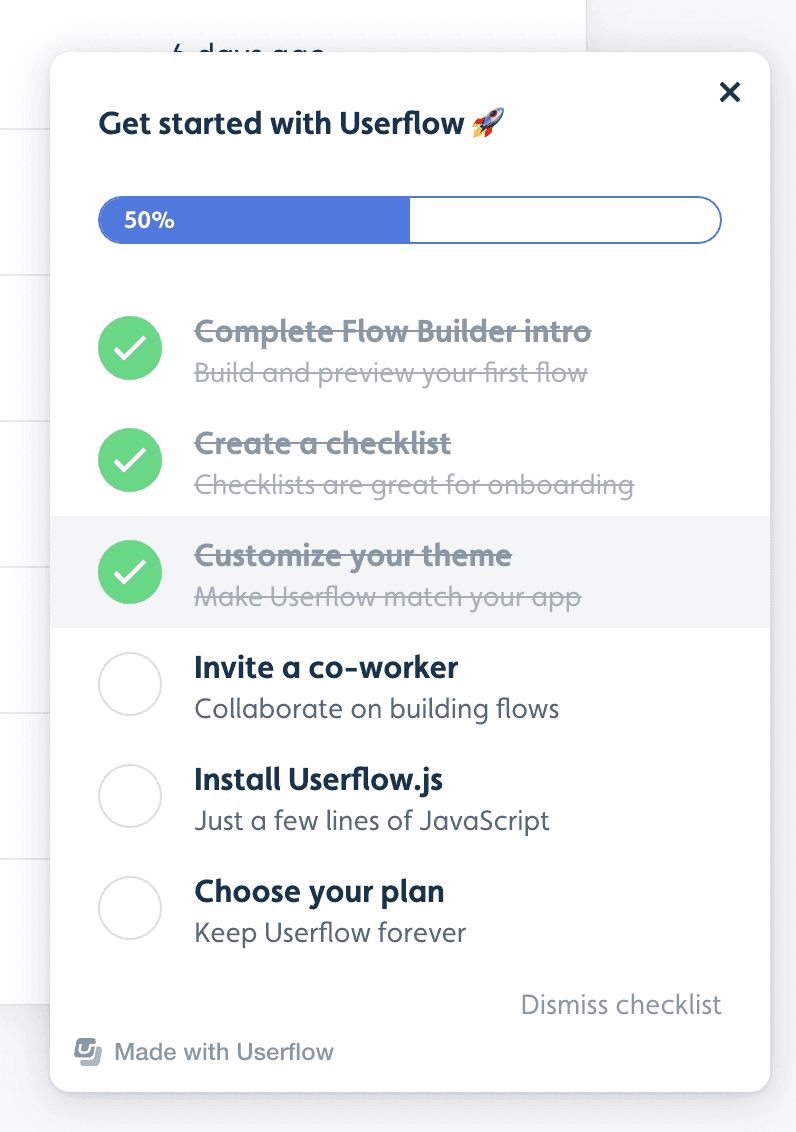Click the rocket emoji in the title

point(488,124)
